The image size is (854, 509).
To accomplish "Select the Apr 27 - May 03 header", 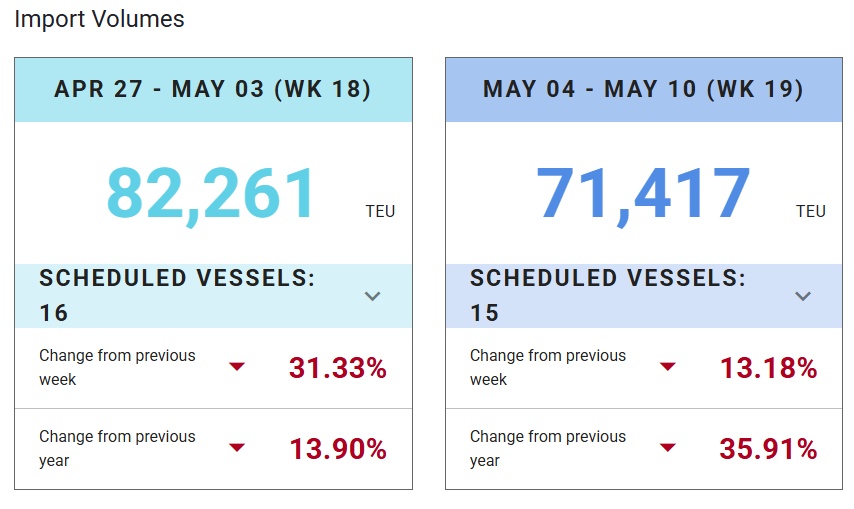I will coord(213,90).
